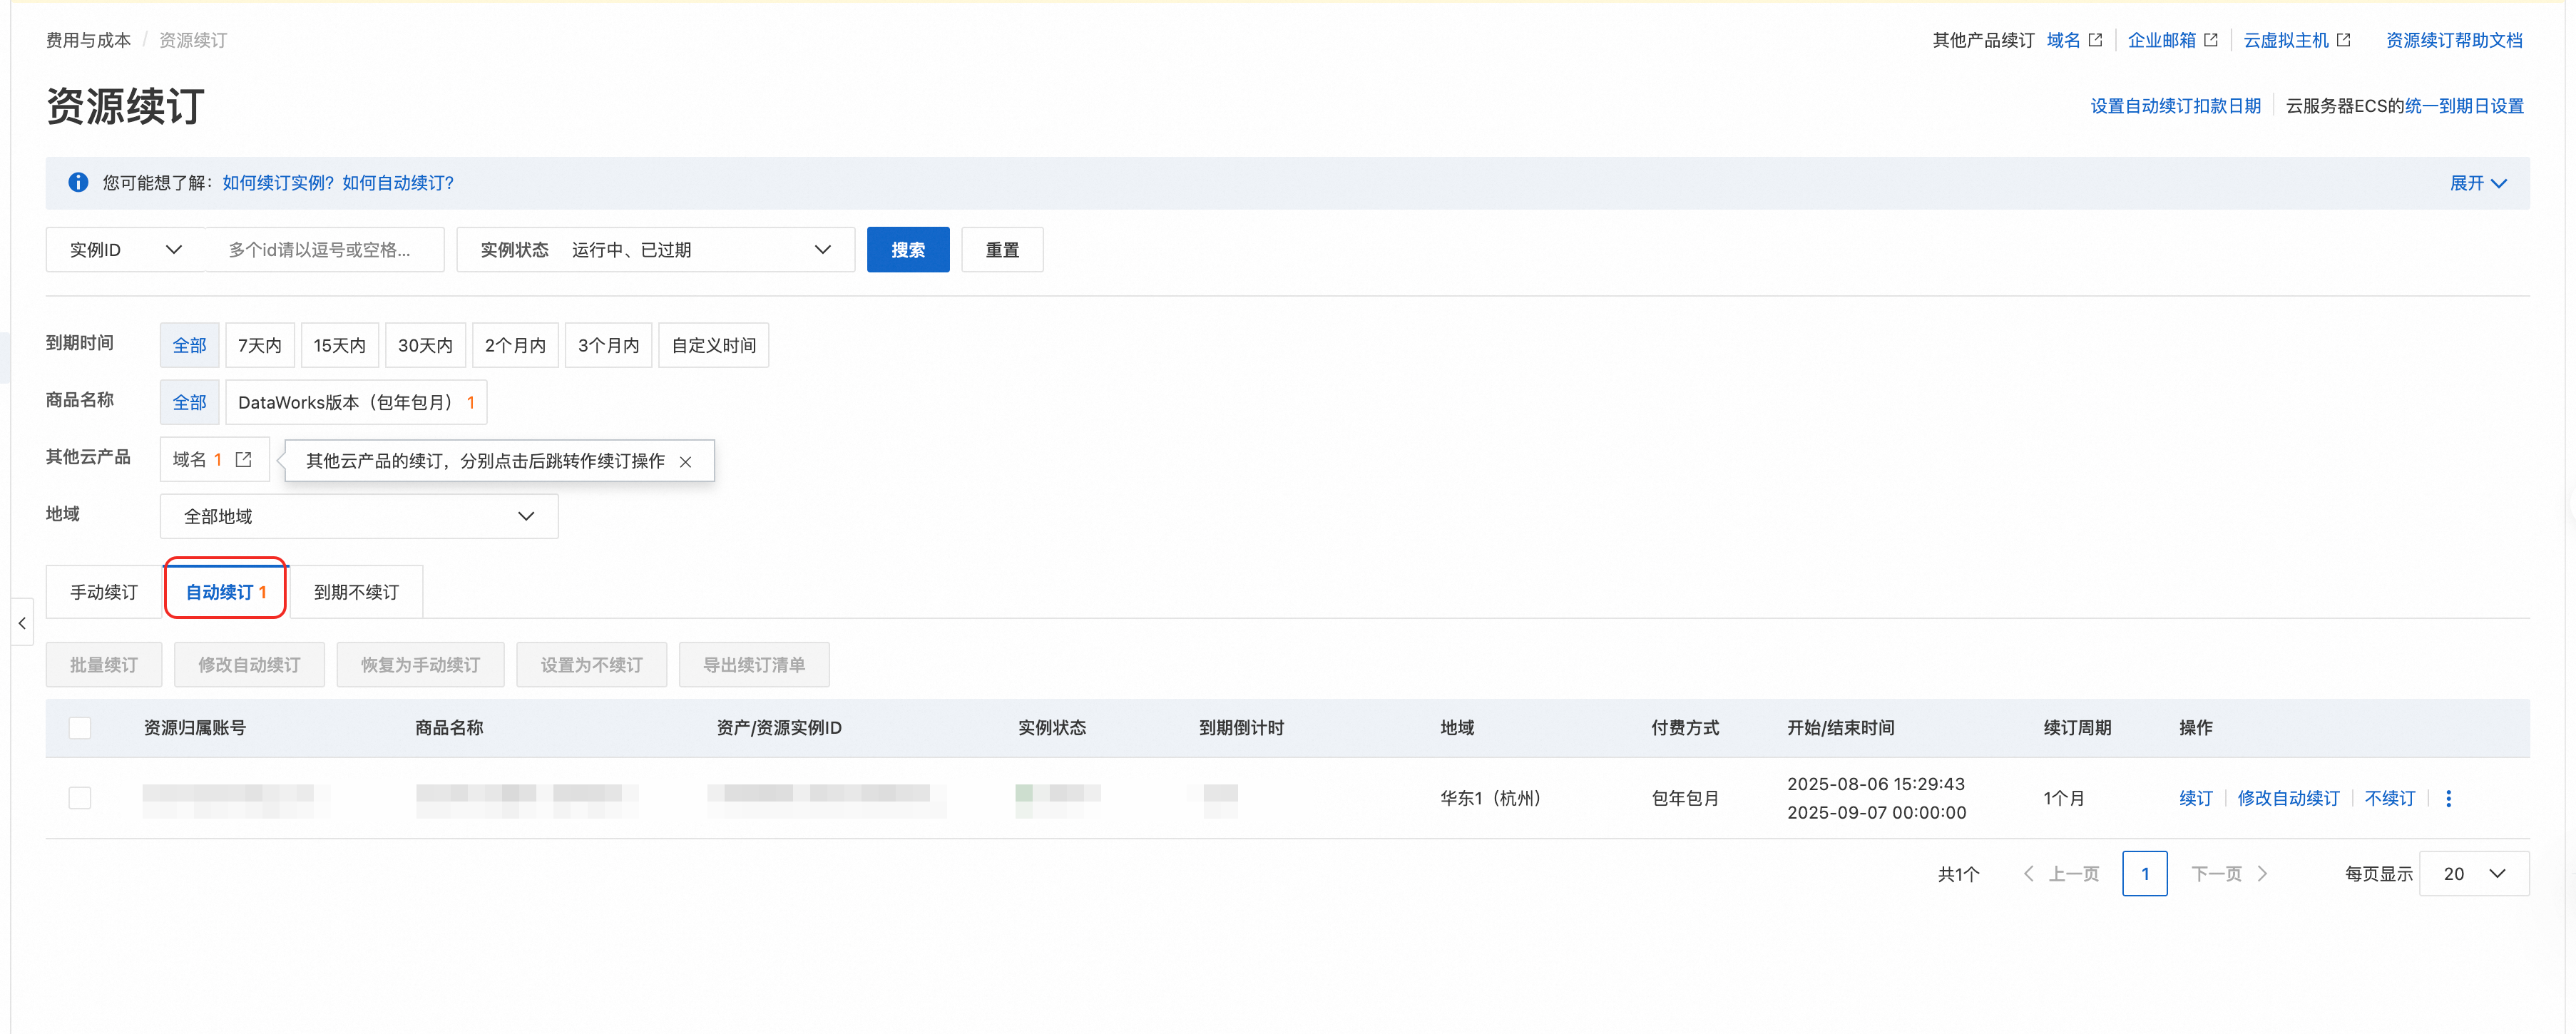Click the blue info icon in banner

pyautogui.click(x=78, y=182)
